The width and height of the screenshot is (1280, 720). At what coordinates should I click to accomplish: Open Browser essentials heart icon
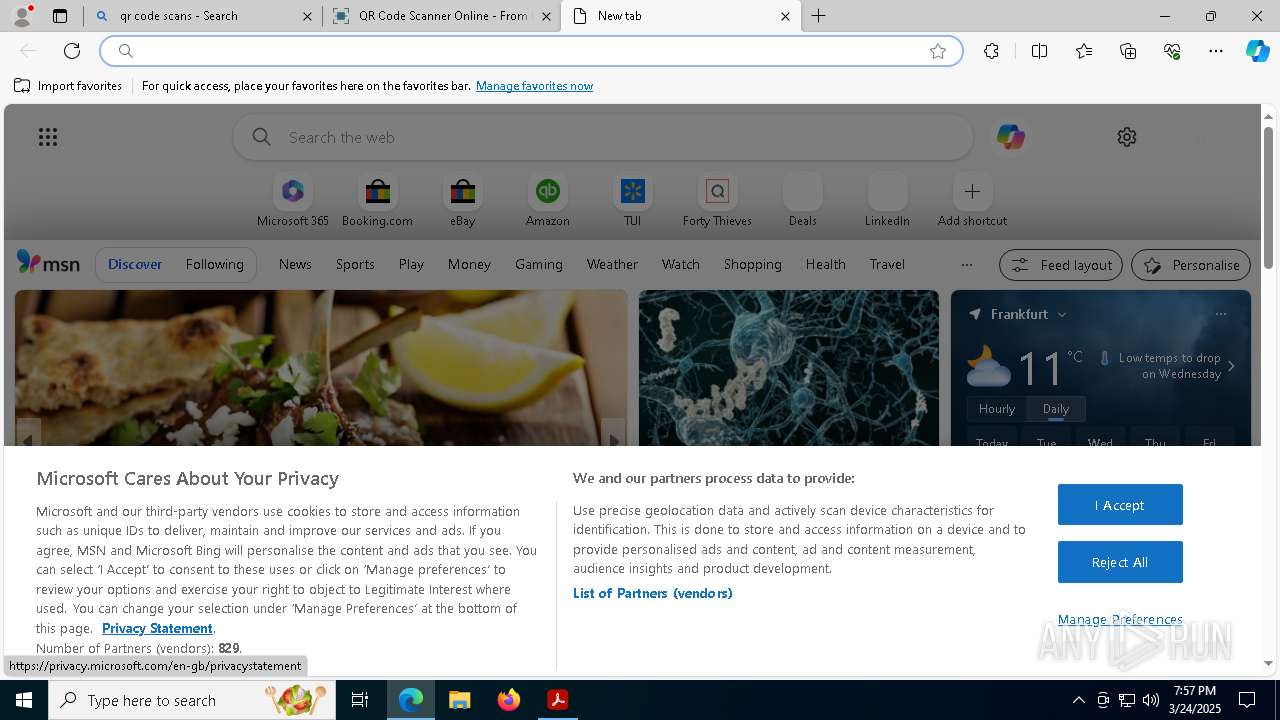point(1172,51)
